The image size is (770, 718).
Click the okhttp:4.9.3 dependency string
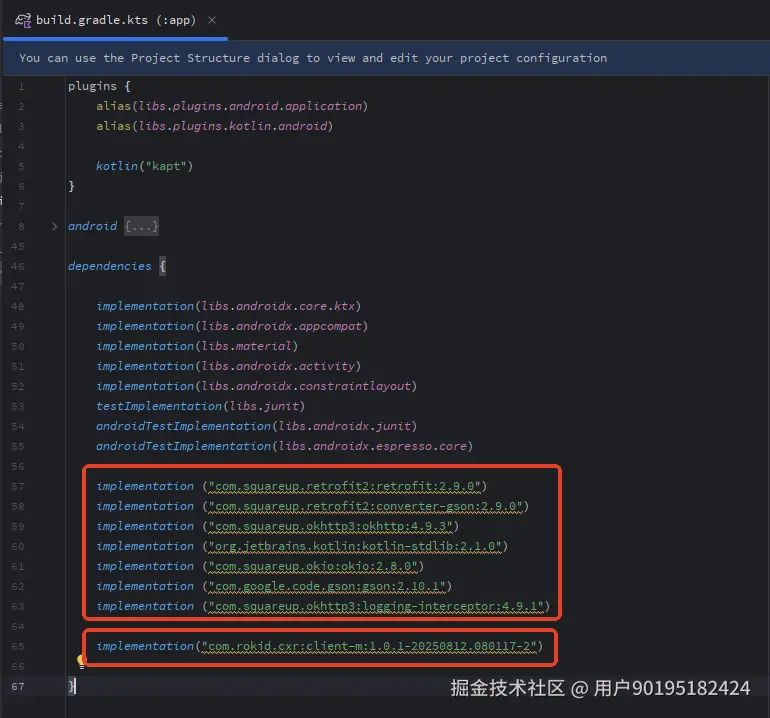[x=330, y=526]
